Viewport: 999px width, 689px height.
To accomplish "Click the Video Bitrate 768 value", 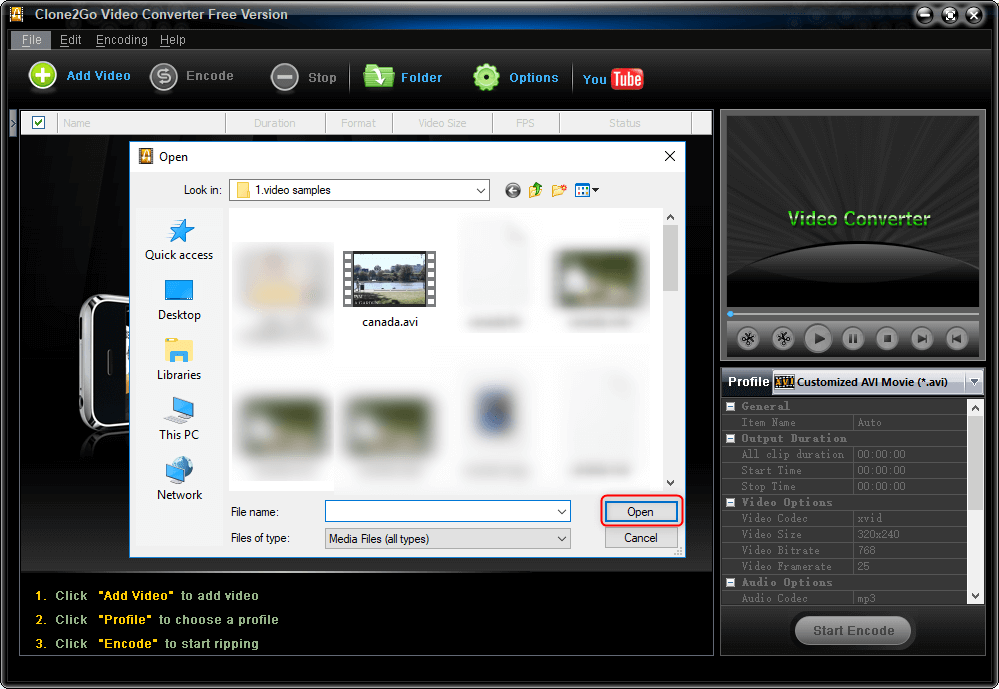I will coord(910,550).
